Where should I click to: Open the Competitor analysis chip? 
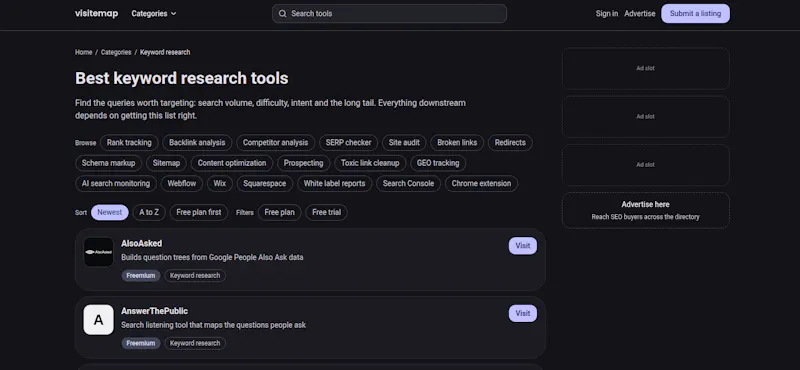pos(276,143)
